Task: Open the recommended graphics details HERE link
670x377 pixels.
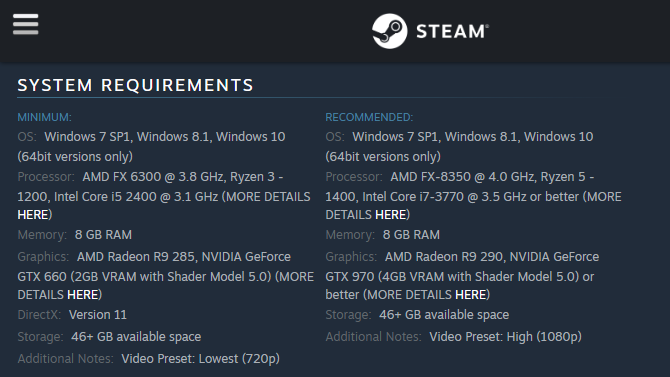Action: coord(471,295)
